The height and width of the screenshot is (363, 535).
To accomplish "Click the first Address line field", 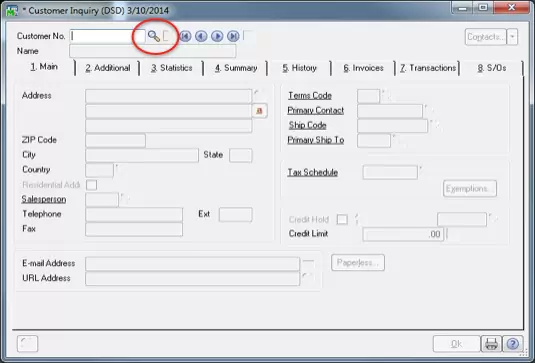I will 169,96.
